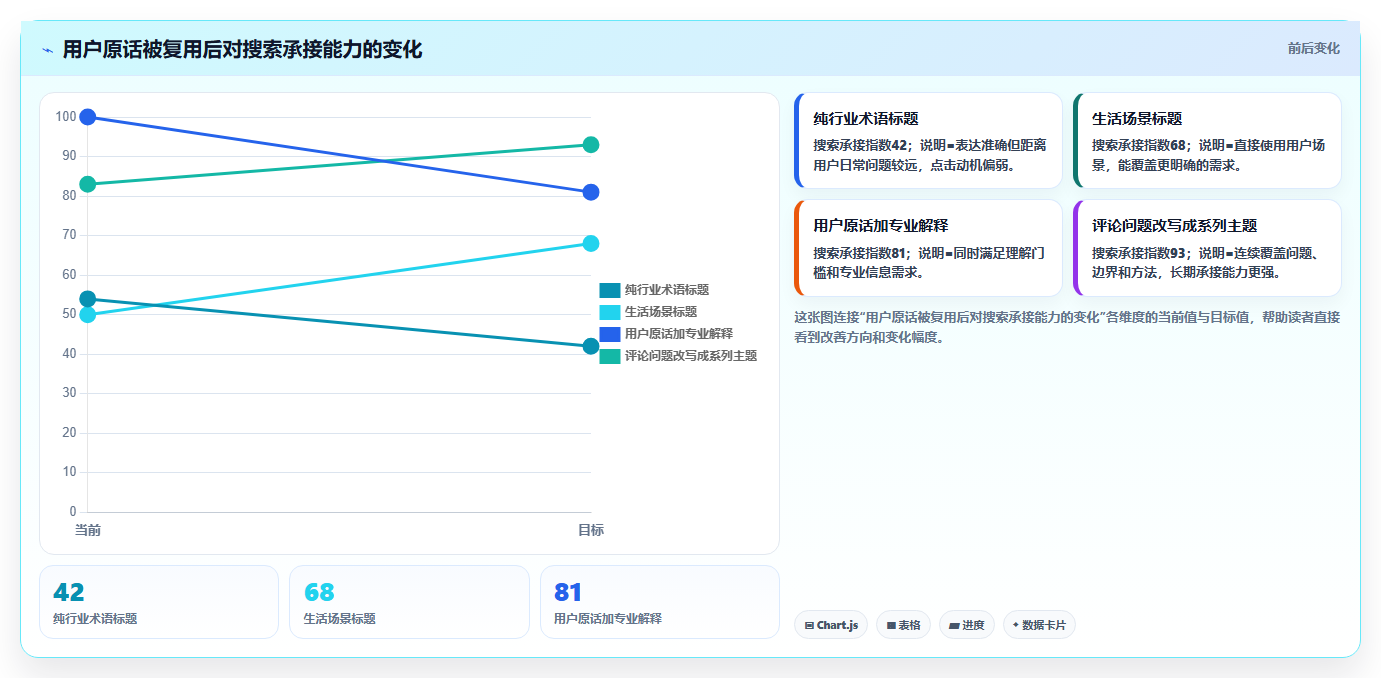This screenshot has height=678, width=1381.
Task: Click legend text 评论问题改写成系列主题
Action: coord(691,356)
